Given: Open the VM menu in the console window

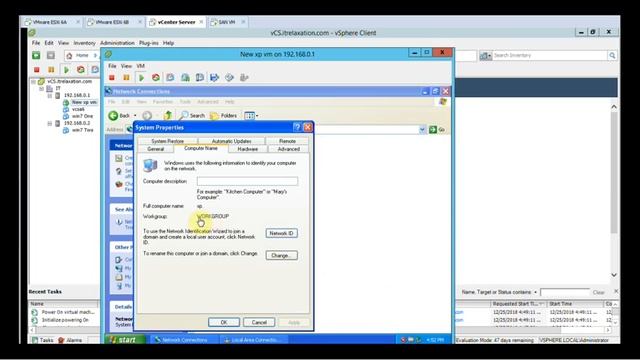Looking at the screenshot, I should tap(140, 66).
